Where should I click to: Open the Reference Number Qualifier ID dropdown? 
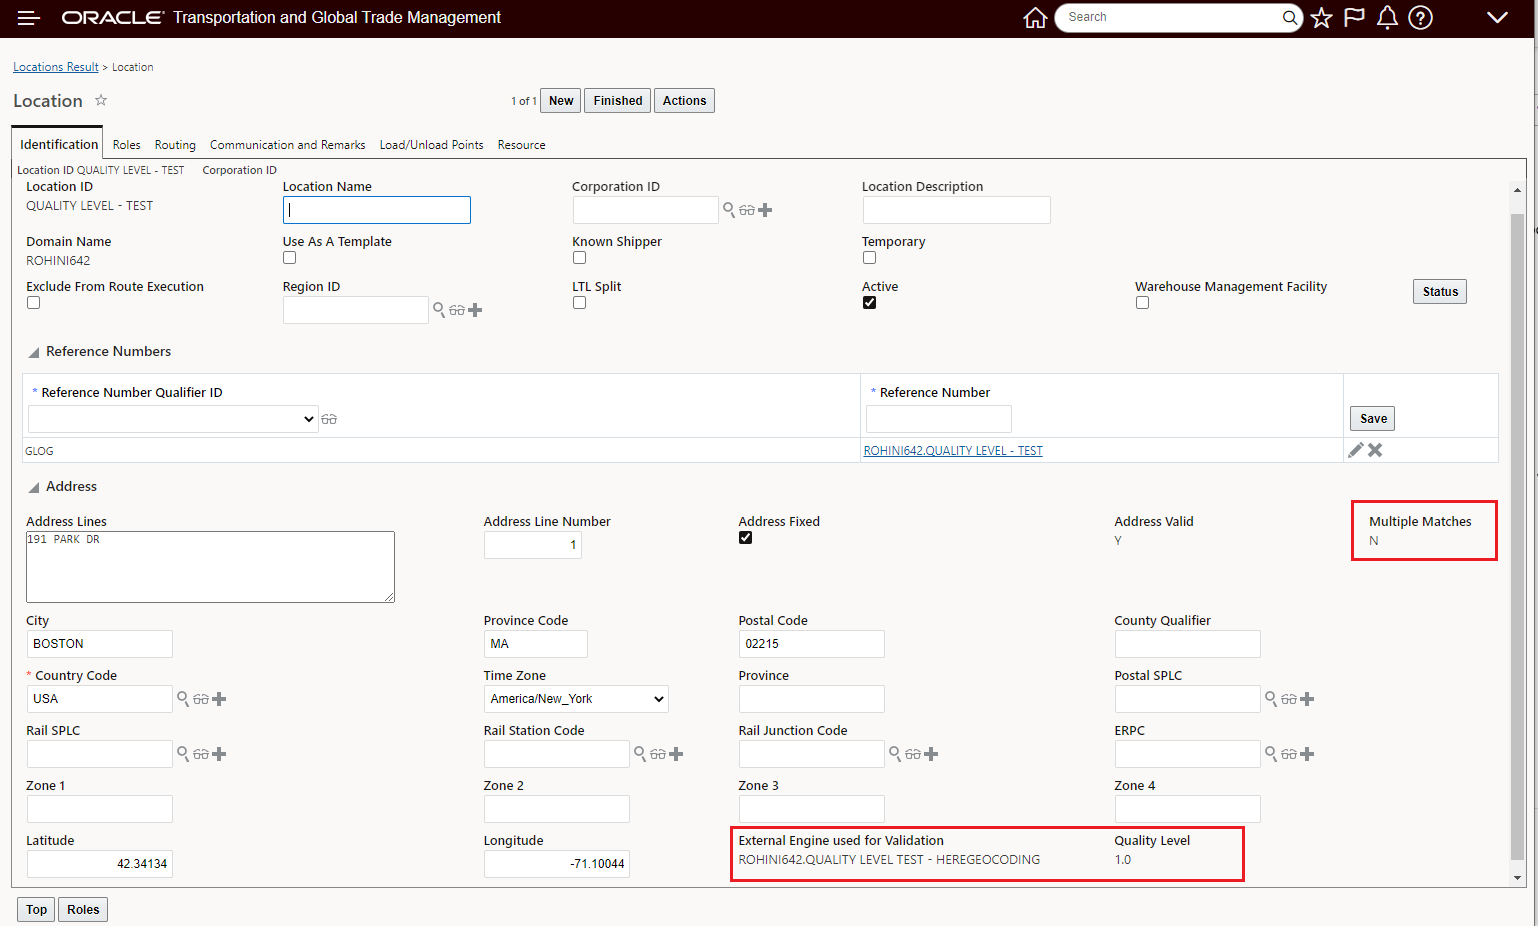(x=173, y=419)
